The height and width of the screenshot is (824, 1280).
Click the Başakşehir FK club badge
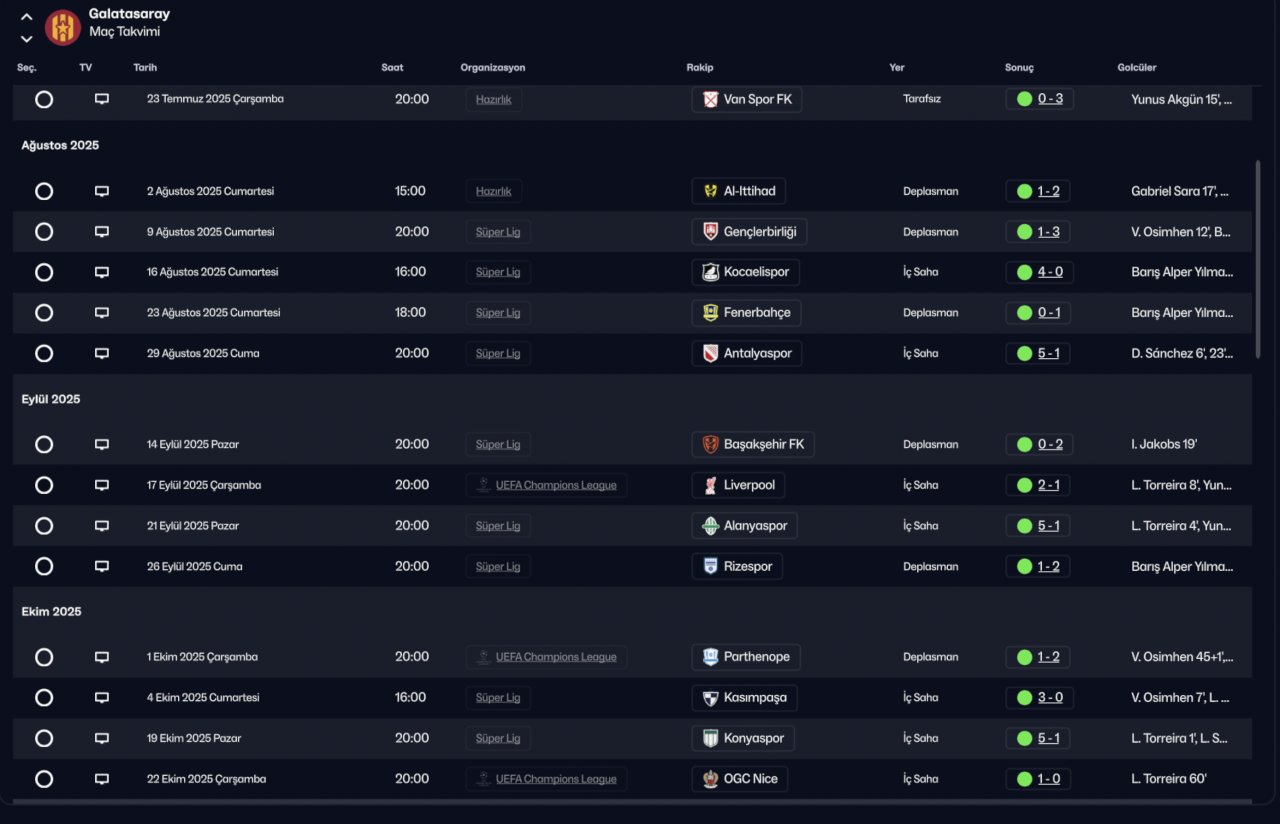[710, 444]
